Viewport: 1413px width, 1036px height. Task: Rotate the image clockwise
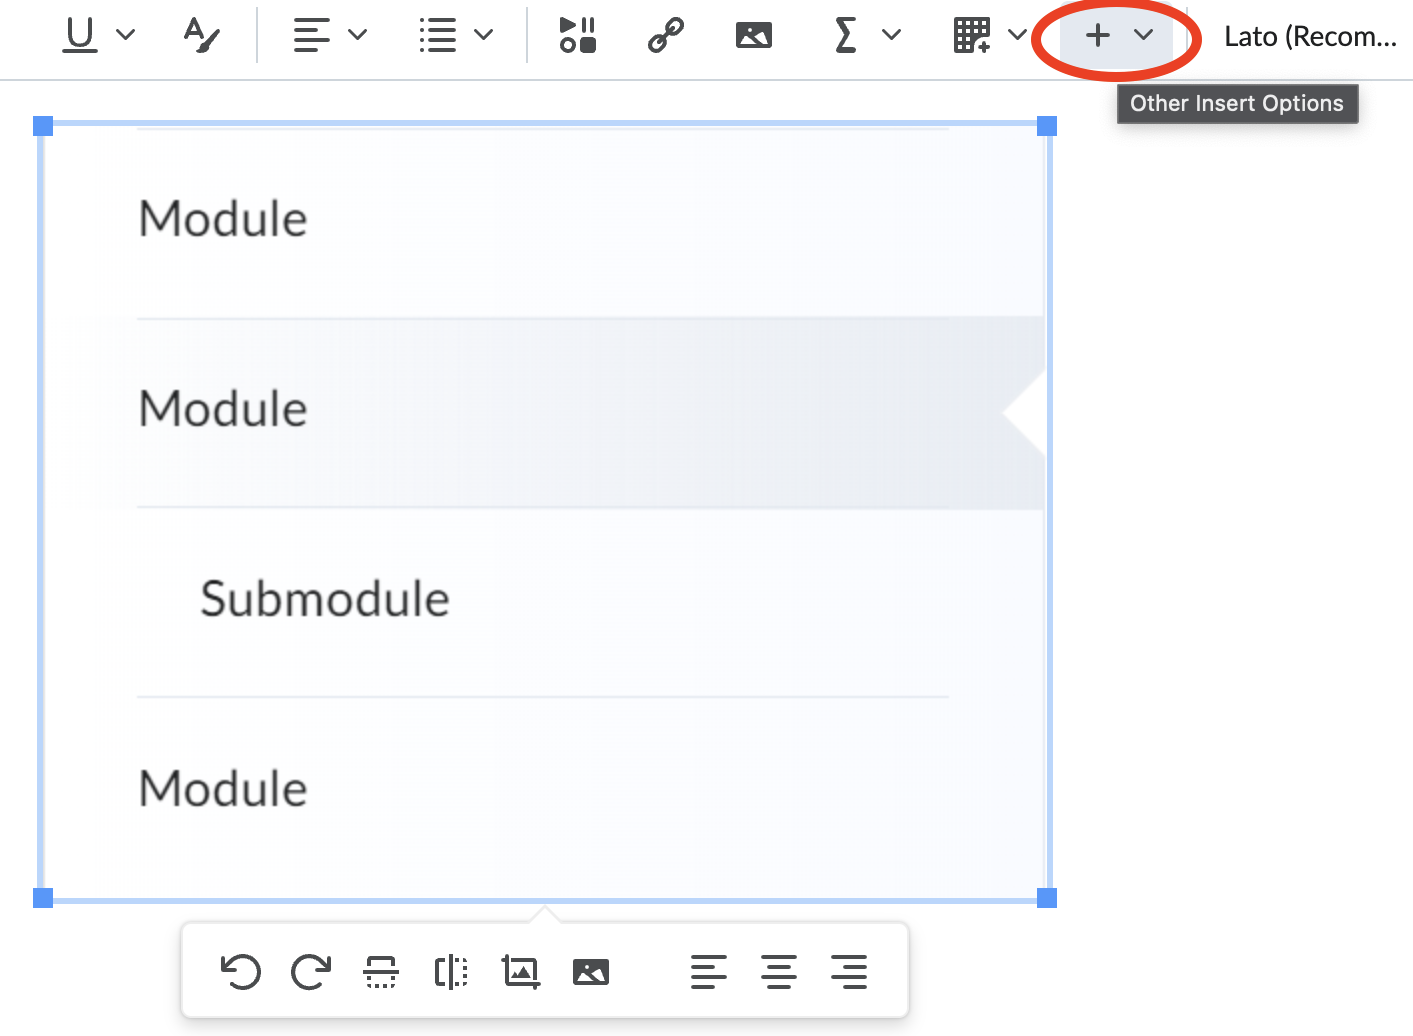click(x=310, y=972)
